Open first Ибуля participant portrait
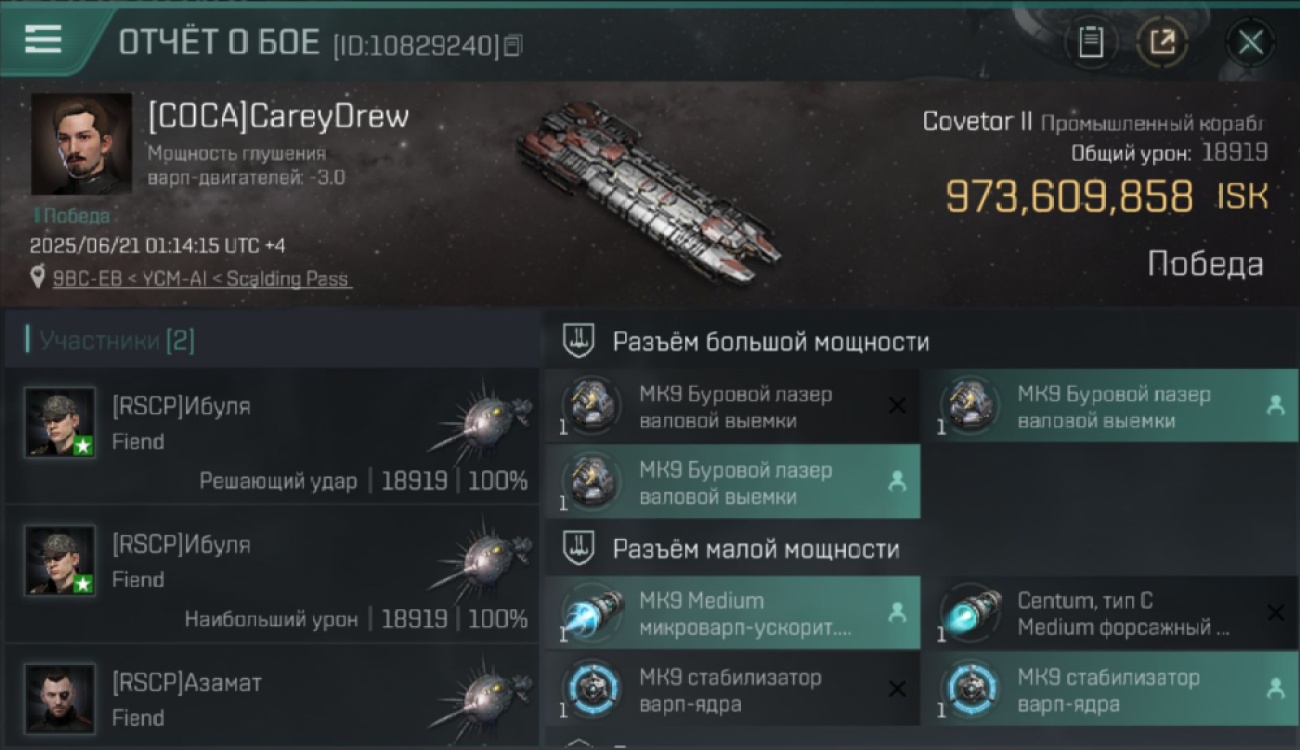Viewport: 1300px width, 750px height. [60, 422]
